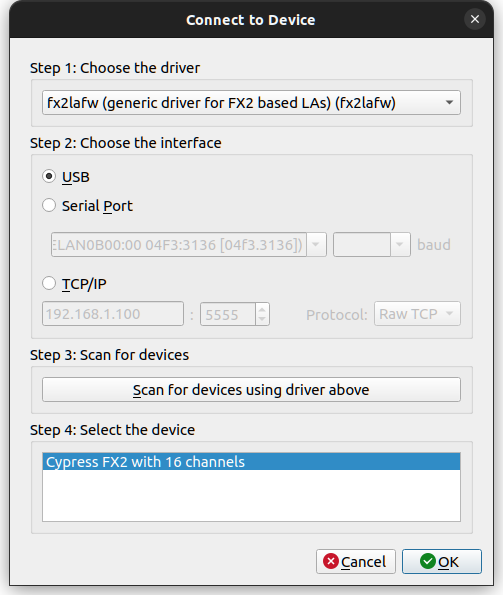Click Scan for devices using driver above
Viewport: 503px width, 595px height.
pos(251,389)
